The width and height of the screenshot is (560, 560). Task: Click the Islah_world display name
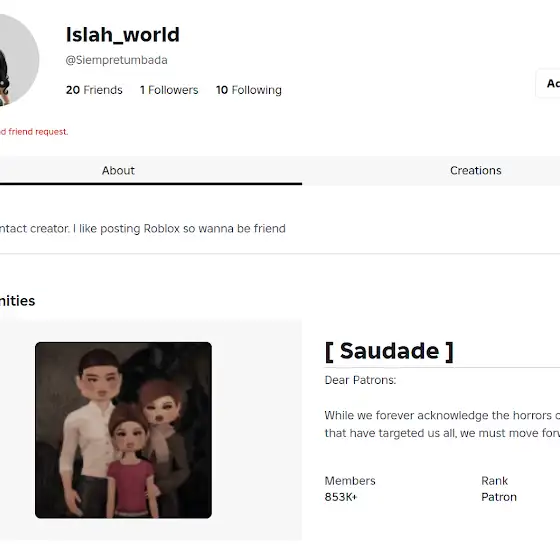(x=122, y=35)
